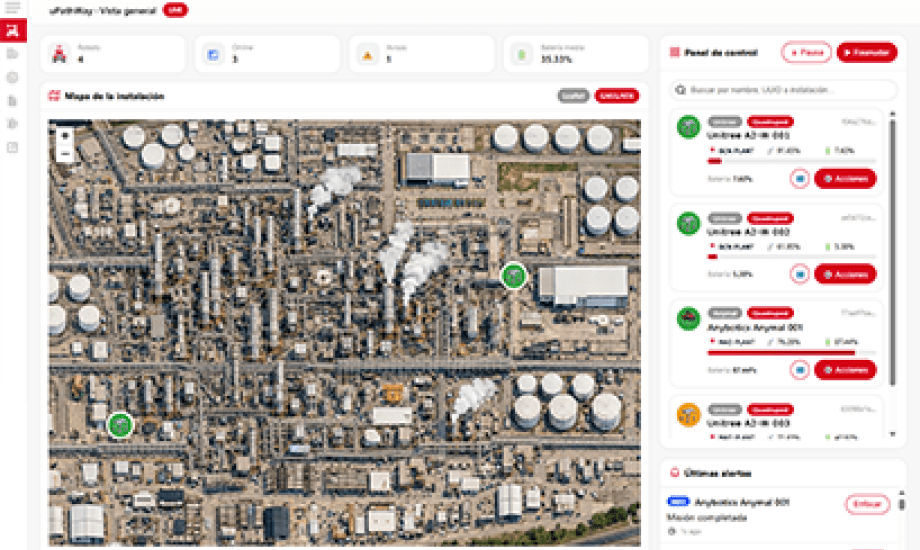Toggle the red satellite map view button
The image size is (920, 550).
(x=616, y=96)
